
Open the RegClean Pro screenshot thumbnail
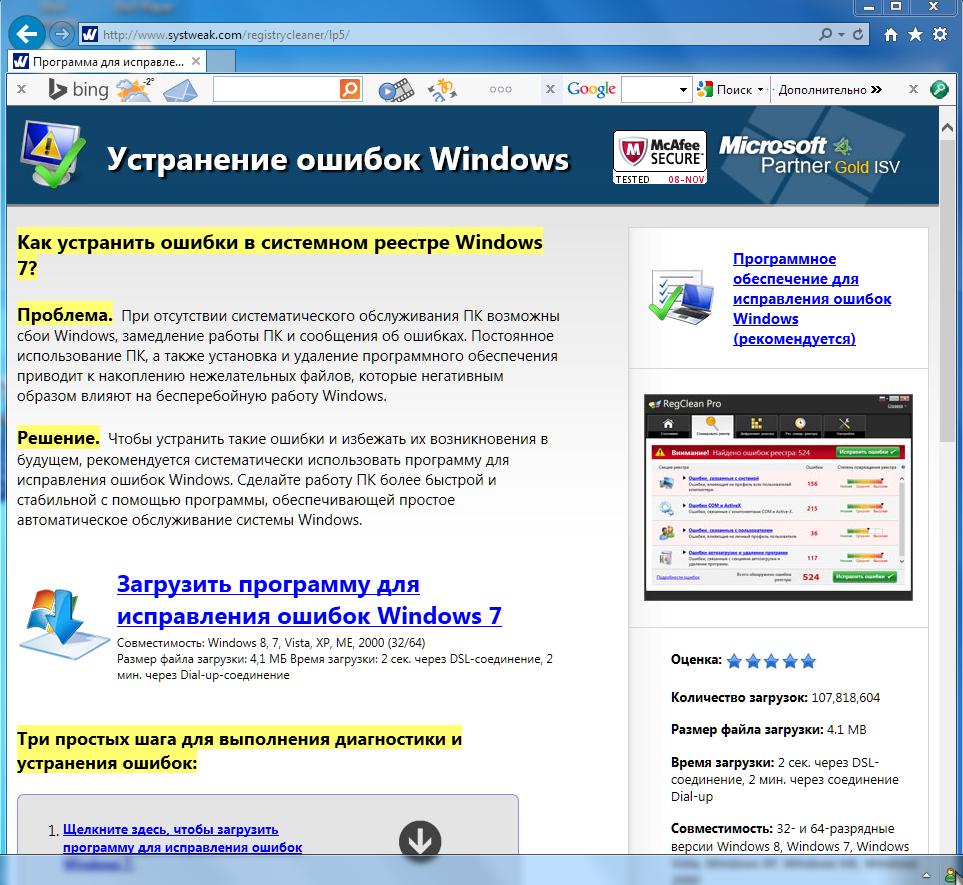pyautogui.click(x=778, y=497)
